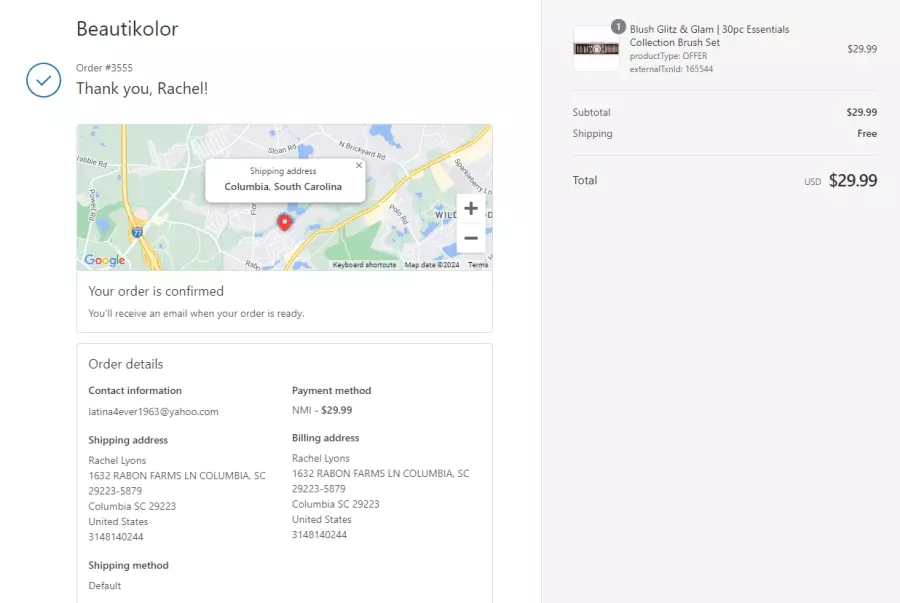Zoom out on the map

tap(471, 238)
